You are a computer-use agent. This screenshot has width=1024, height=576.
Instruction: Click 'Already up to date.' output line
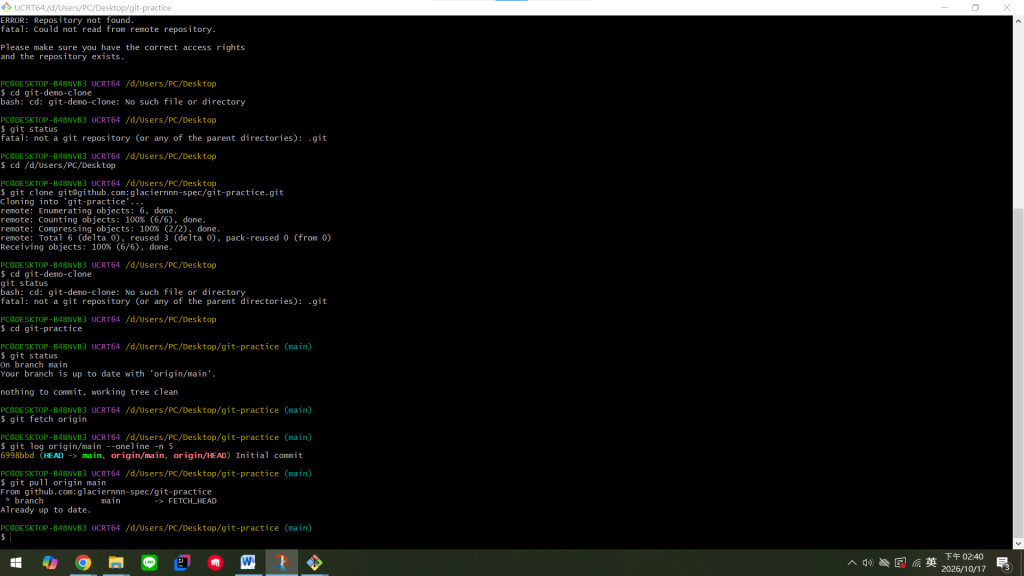click(46, 510)
